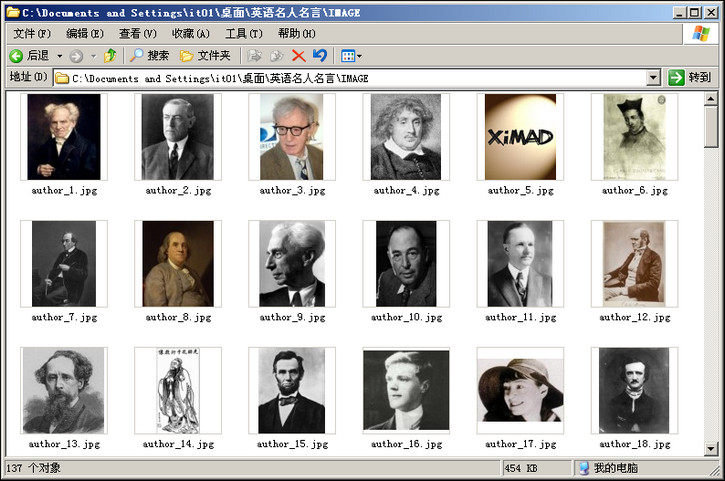725x481 pixels.
Task: Click the Back (后退) arrow icon
Action: click(x=16, y=56)
